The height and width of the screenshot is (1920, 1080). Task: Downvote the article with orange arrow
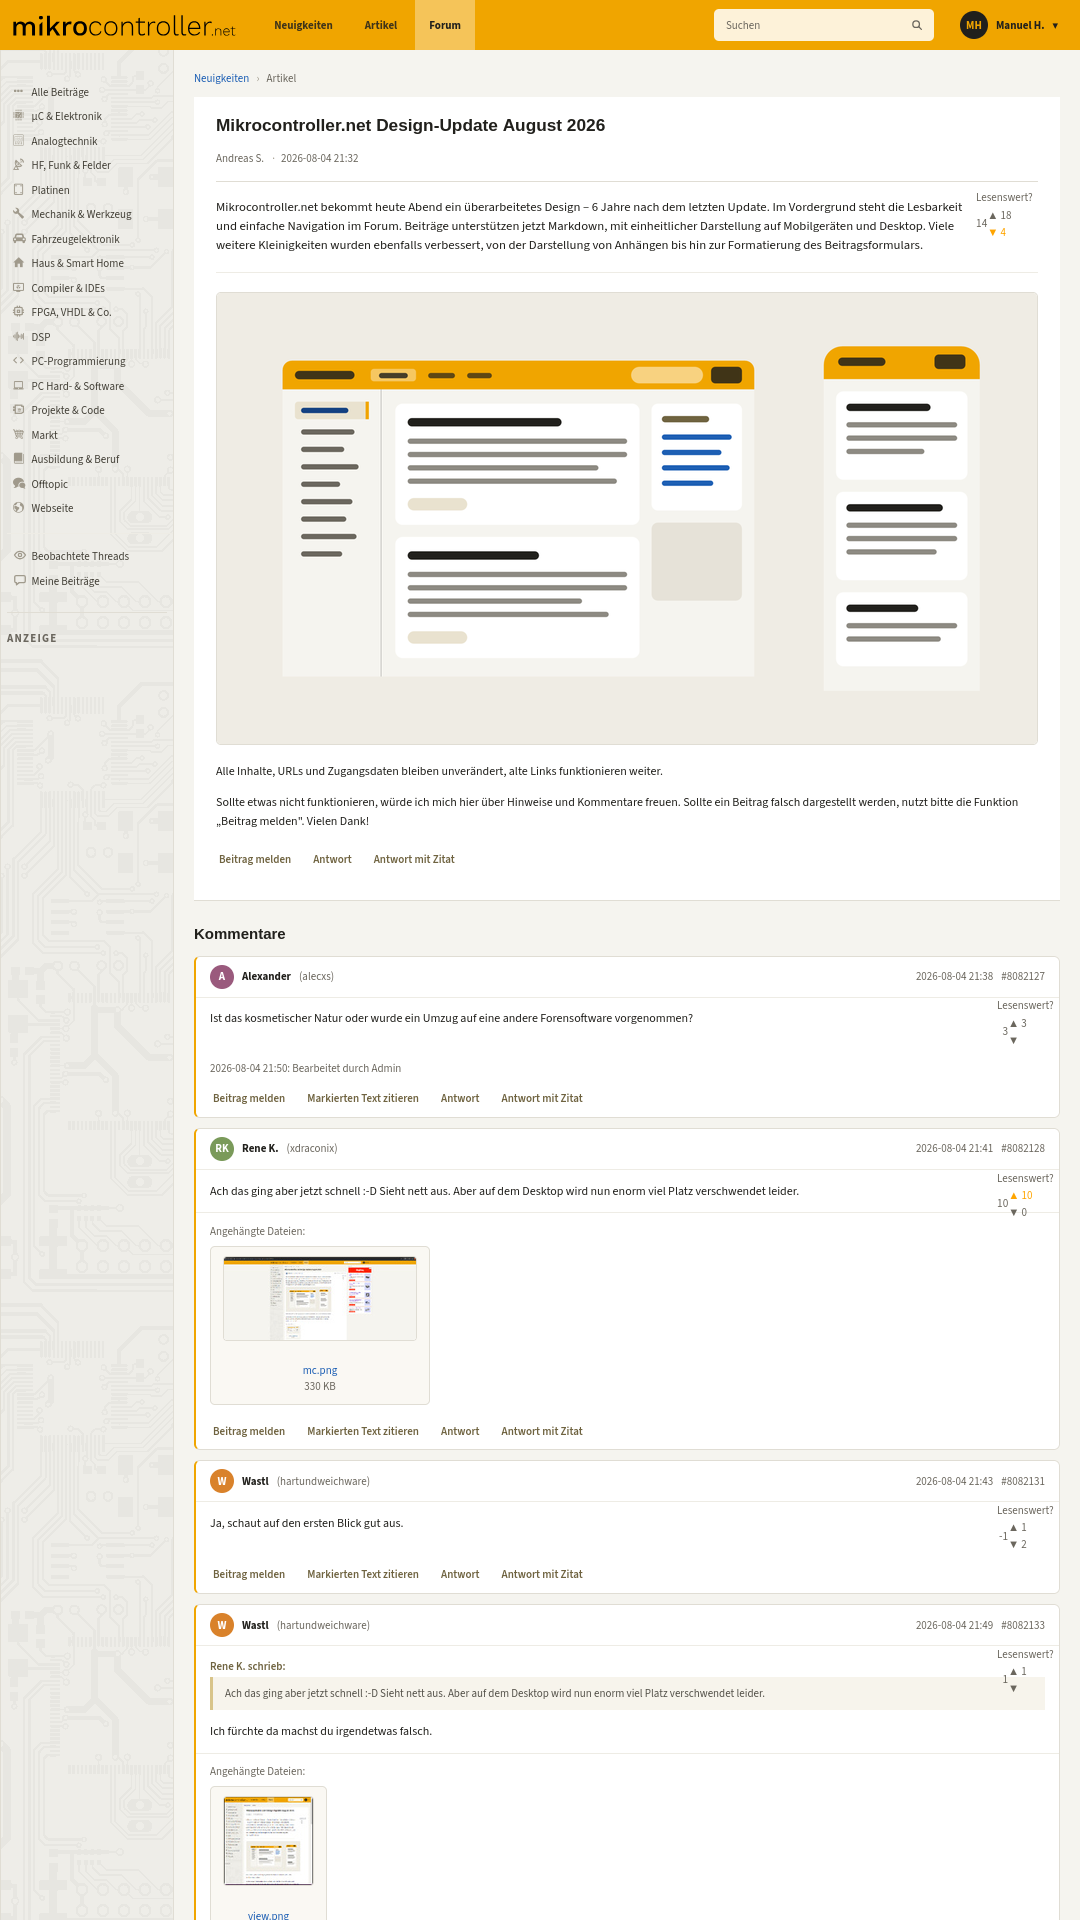point(993,232)
